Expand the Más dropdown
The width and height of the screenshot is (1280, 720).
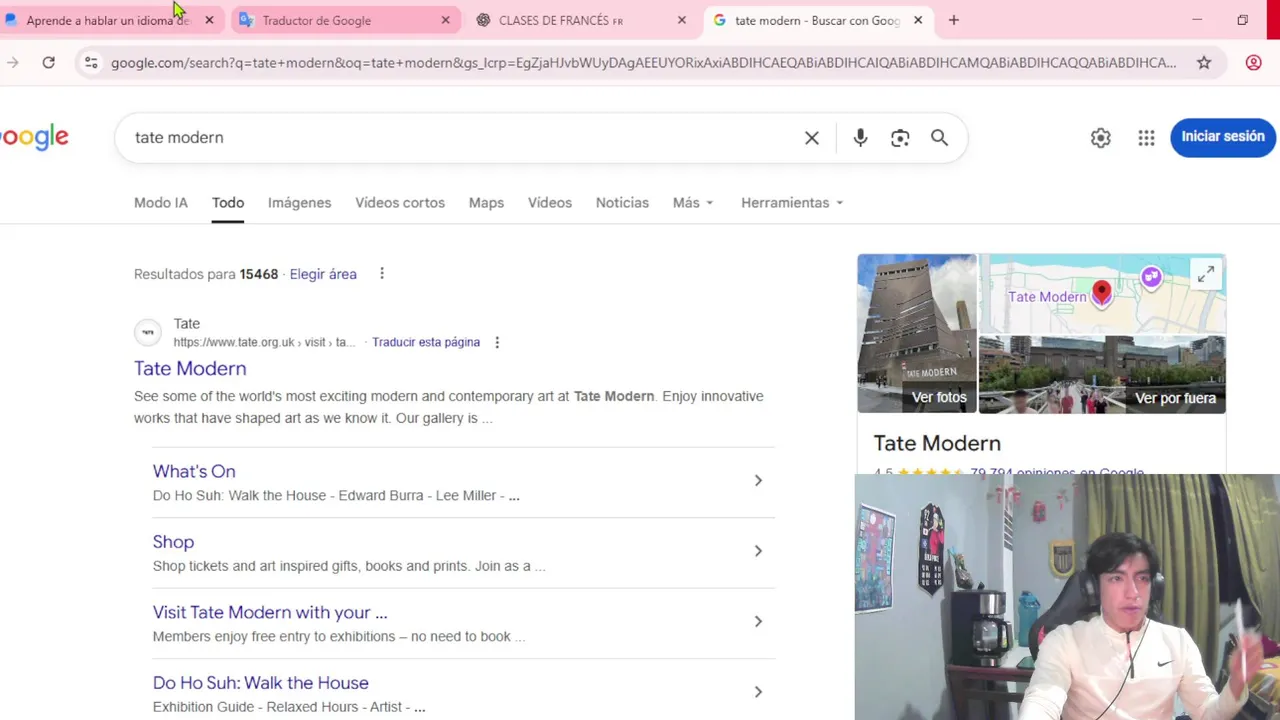693,202
